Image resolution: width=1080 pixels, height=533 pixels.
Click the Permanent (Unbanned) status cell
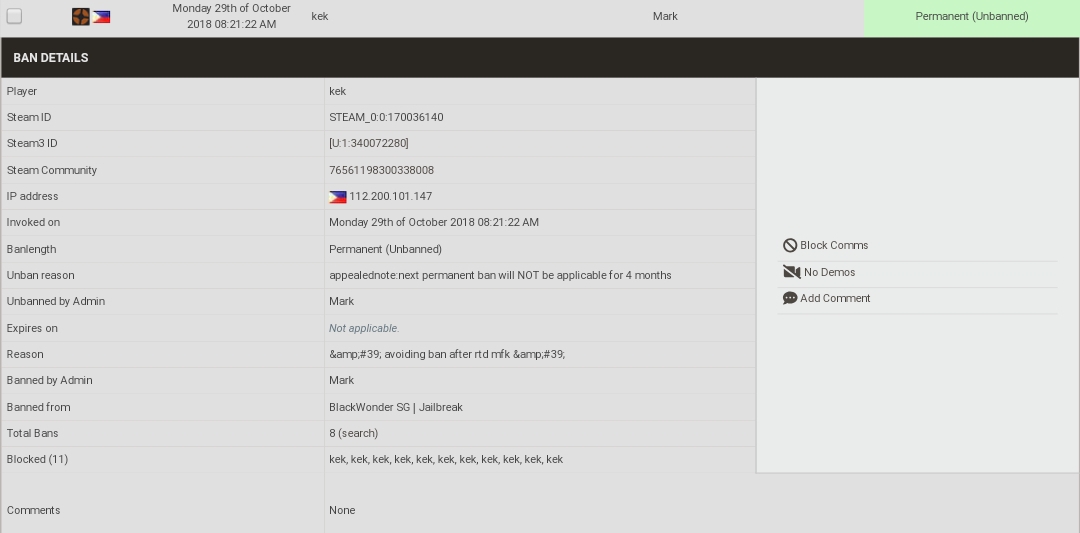[972, 17]
